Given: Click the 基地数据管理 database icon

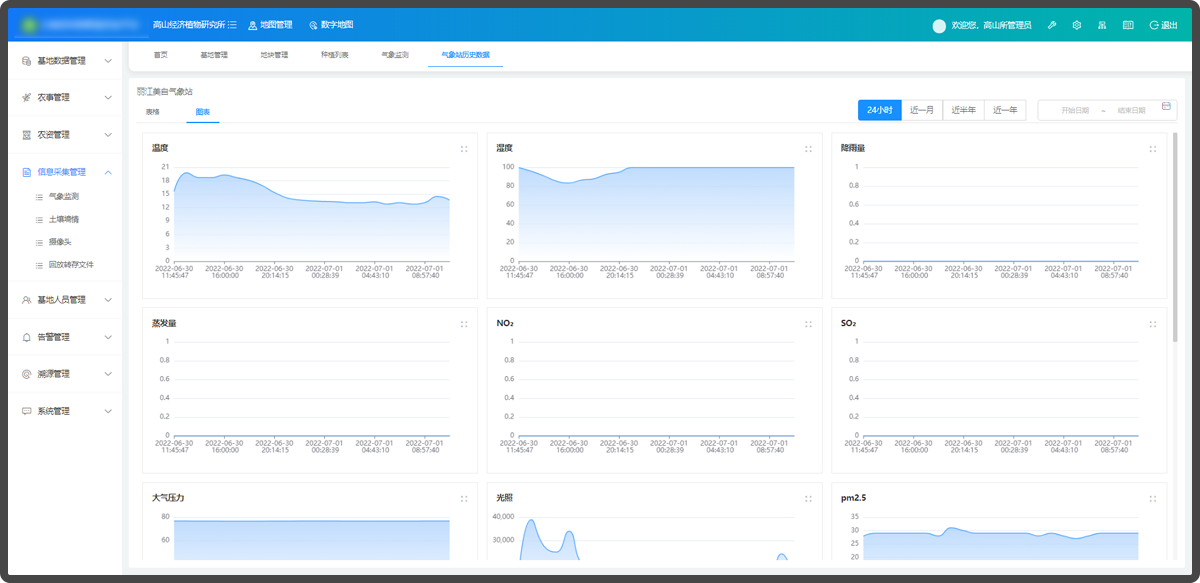Looking at the screenshot, I should coord(27,61).
